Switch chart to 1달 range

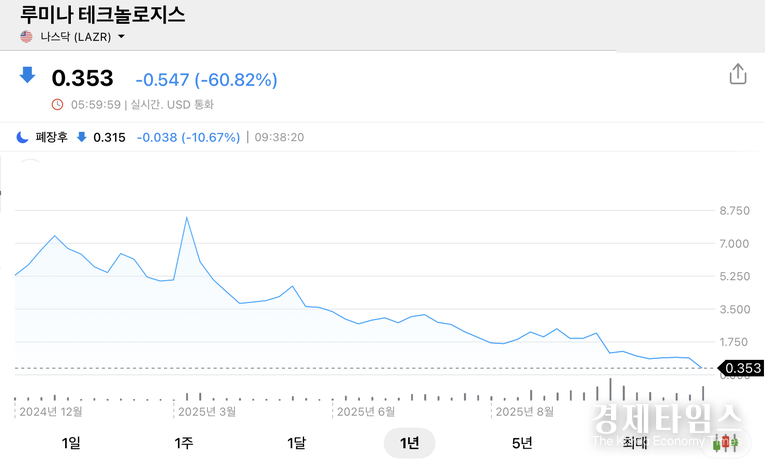pyautogui.click(x=296, y=443)
